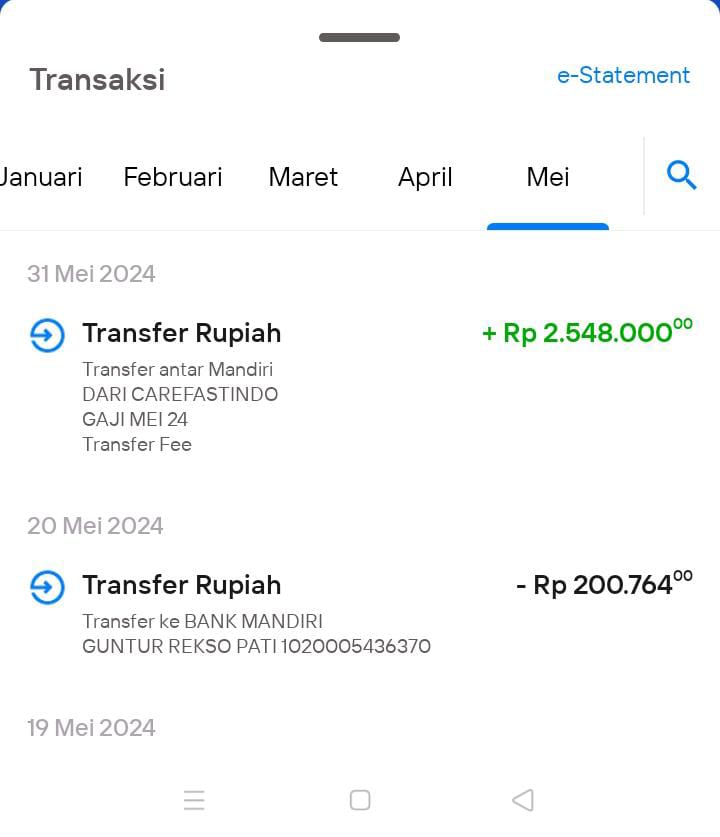Screen dimensions: 720x837
Task: Tap the Android home square icon
Action: tap(360, 800)
